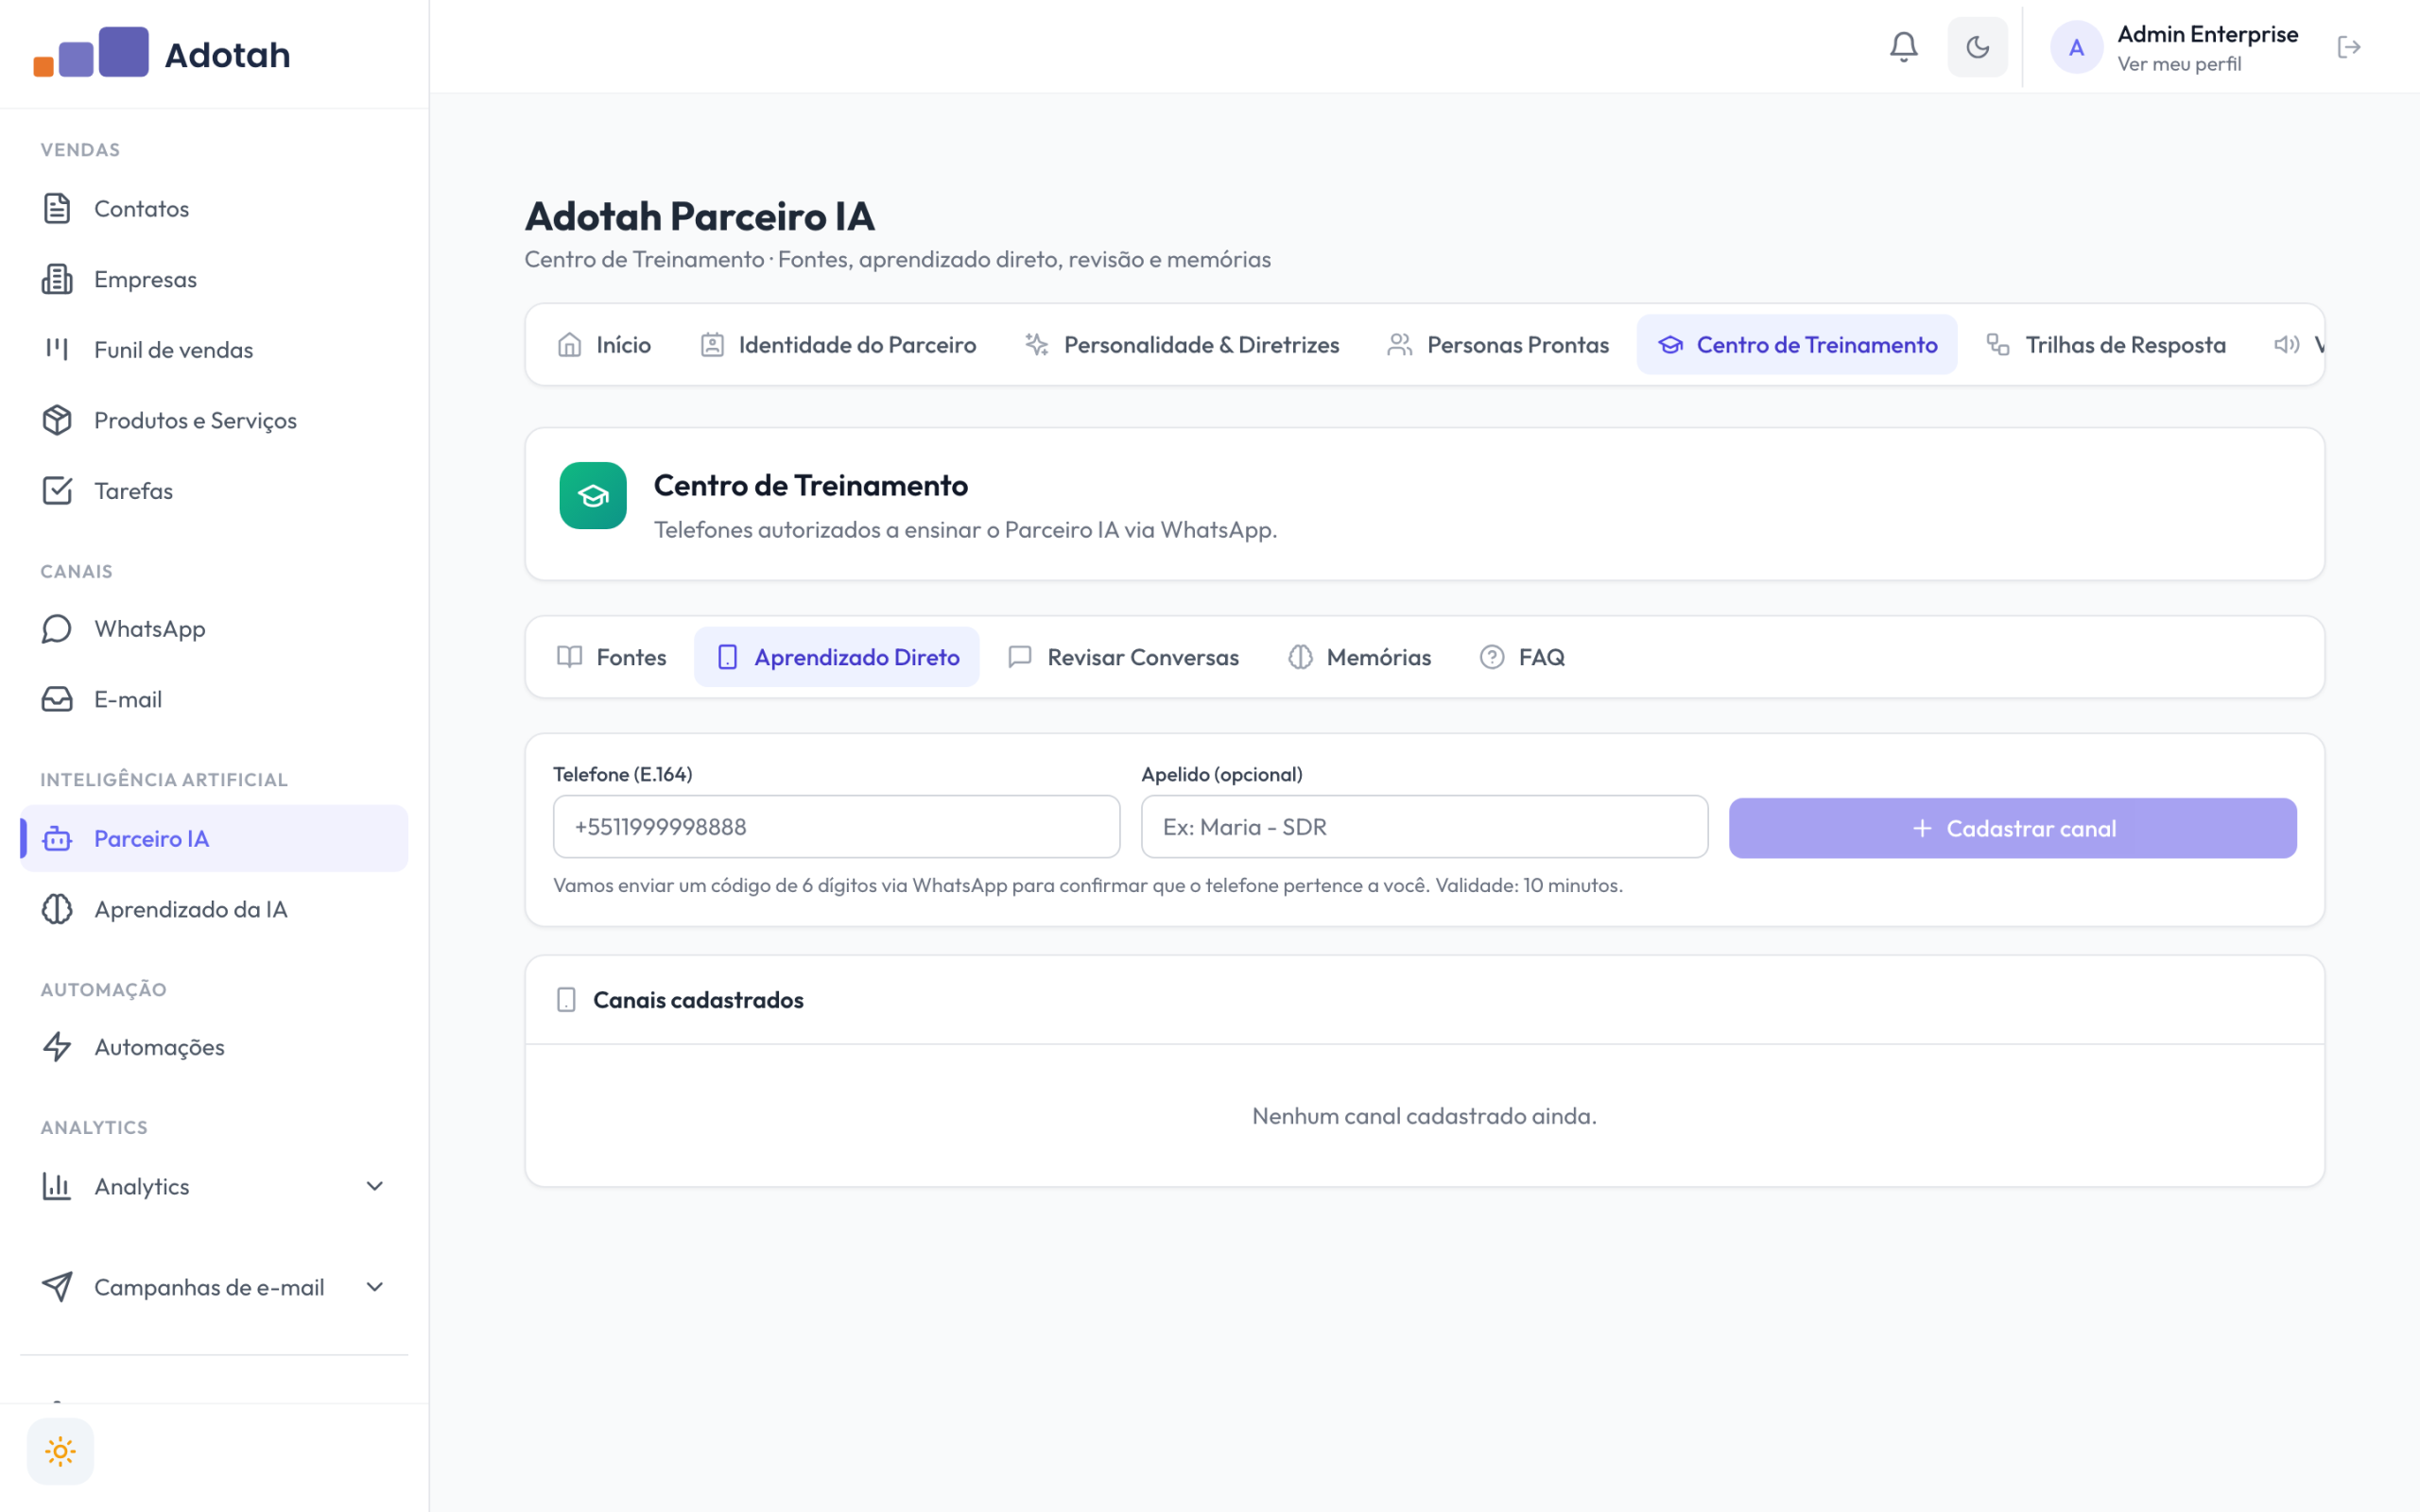Select Aprendizado Direto subtab

[x=837, y=657]
